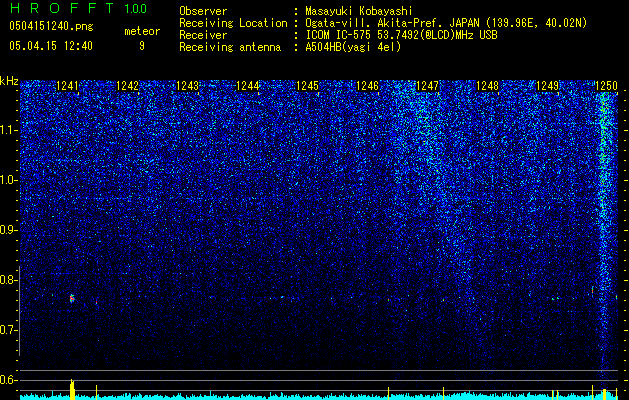Click time marker 1249
The width and height of the screenshot is (629, 400).
click(548, 85)
